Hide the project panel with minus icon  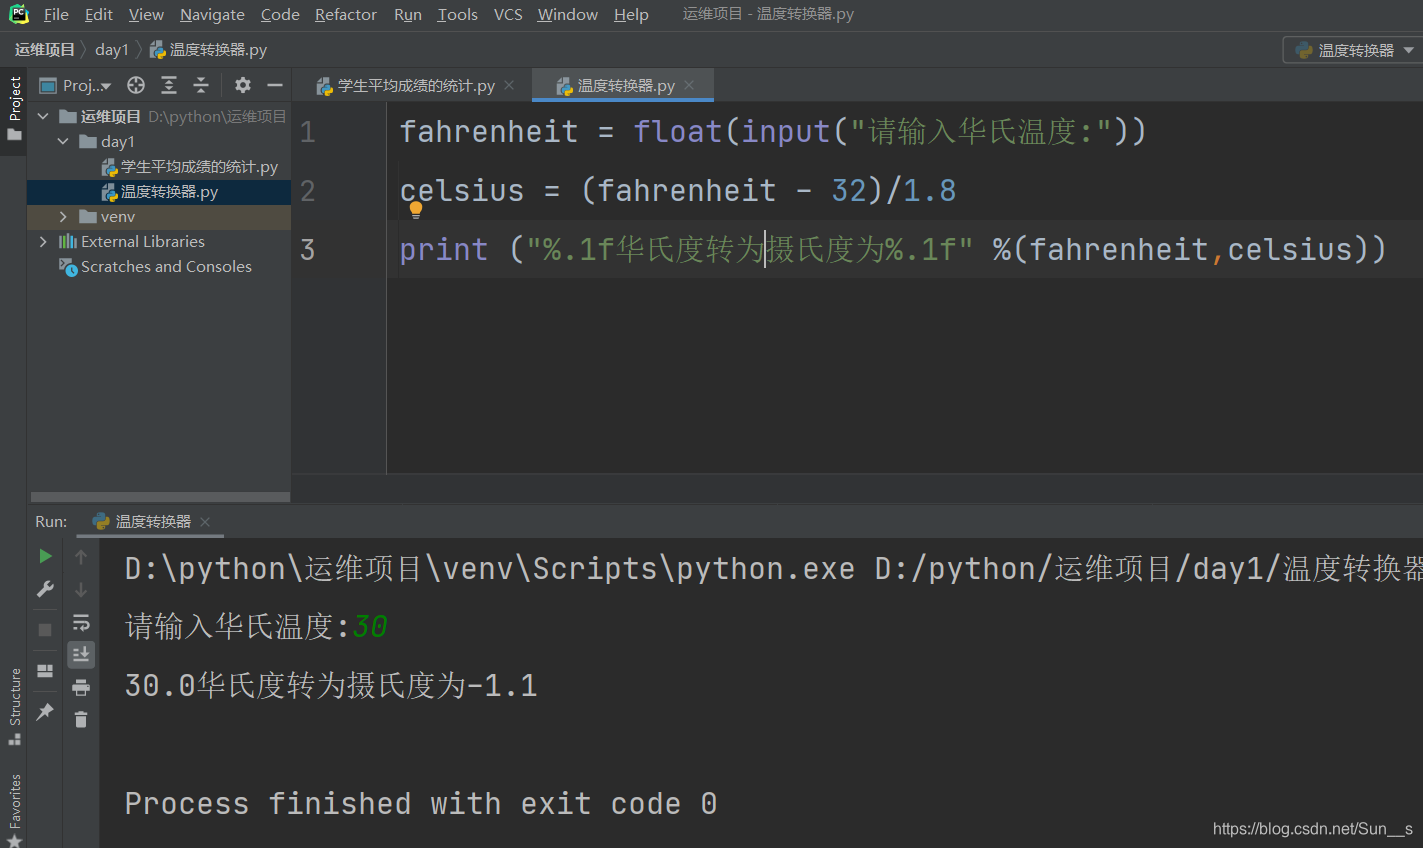pyautogui.click(x=274, y=85)
